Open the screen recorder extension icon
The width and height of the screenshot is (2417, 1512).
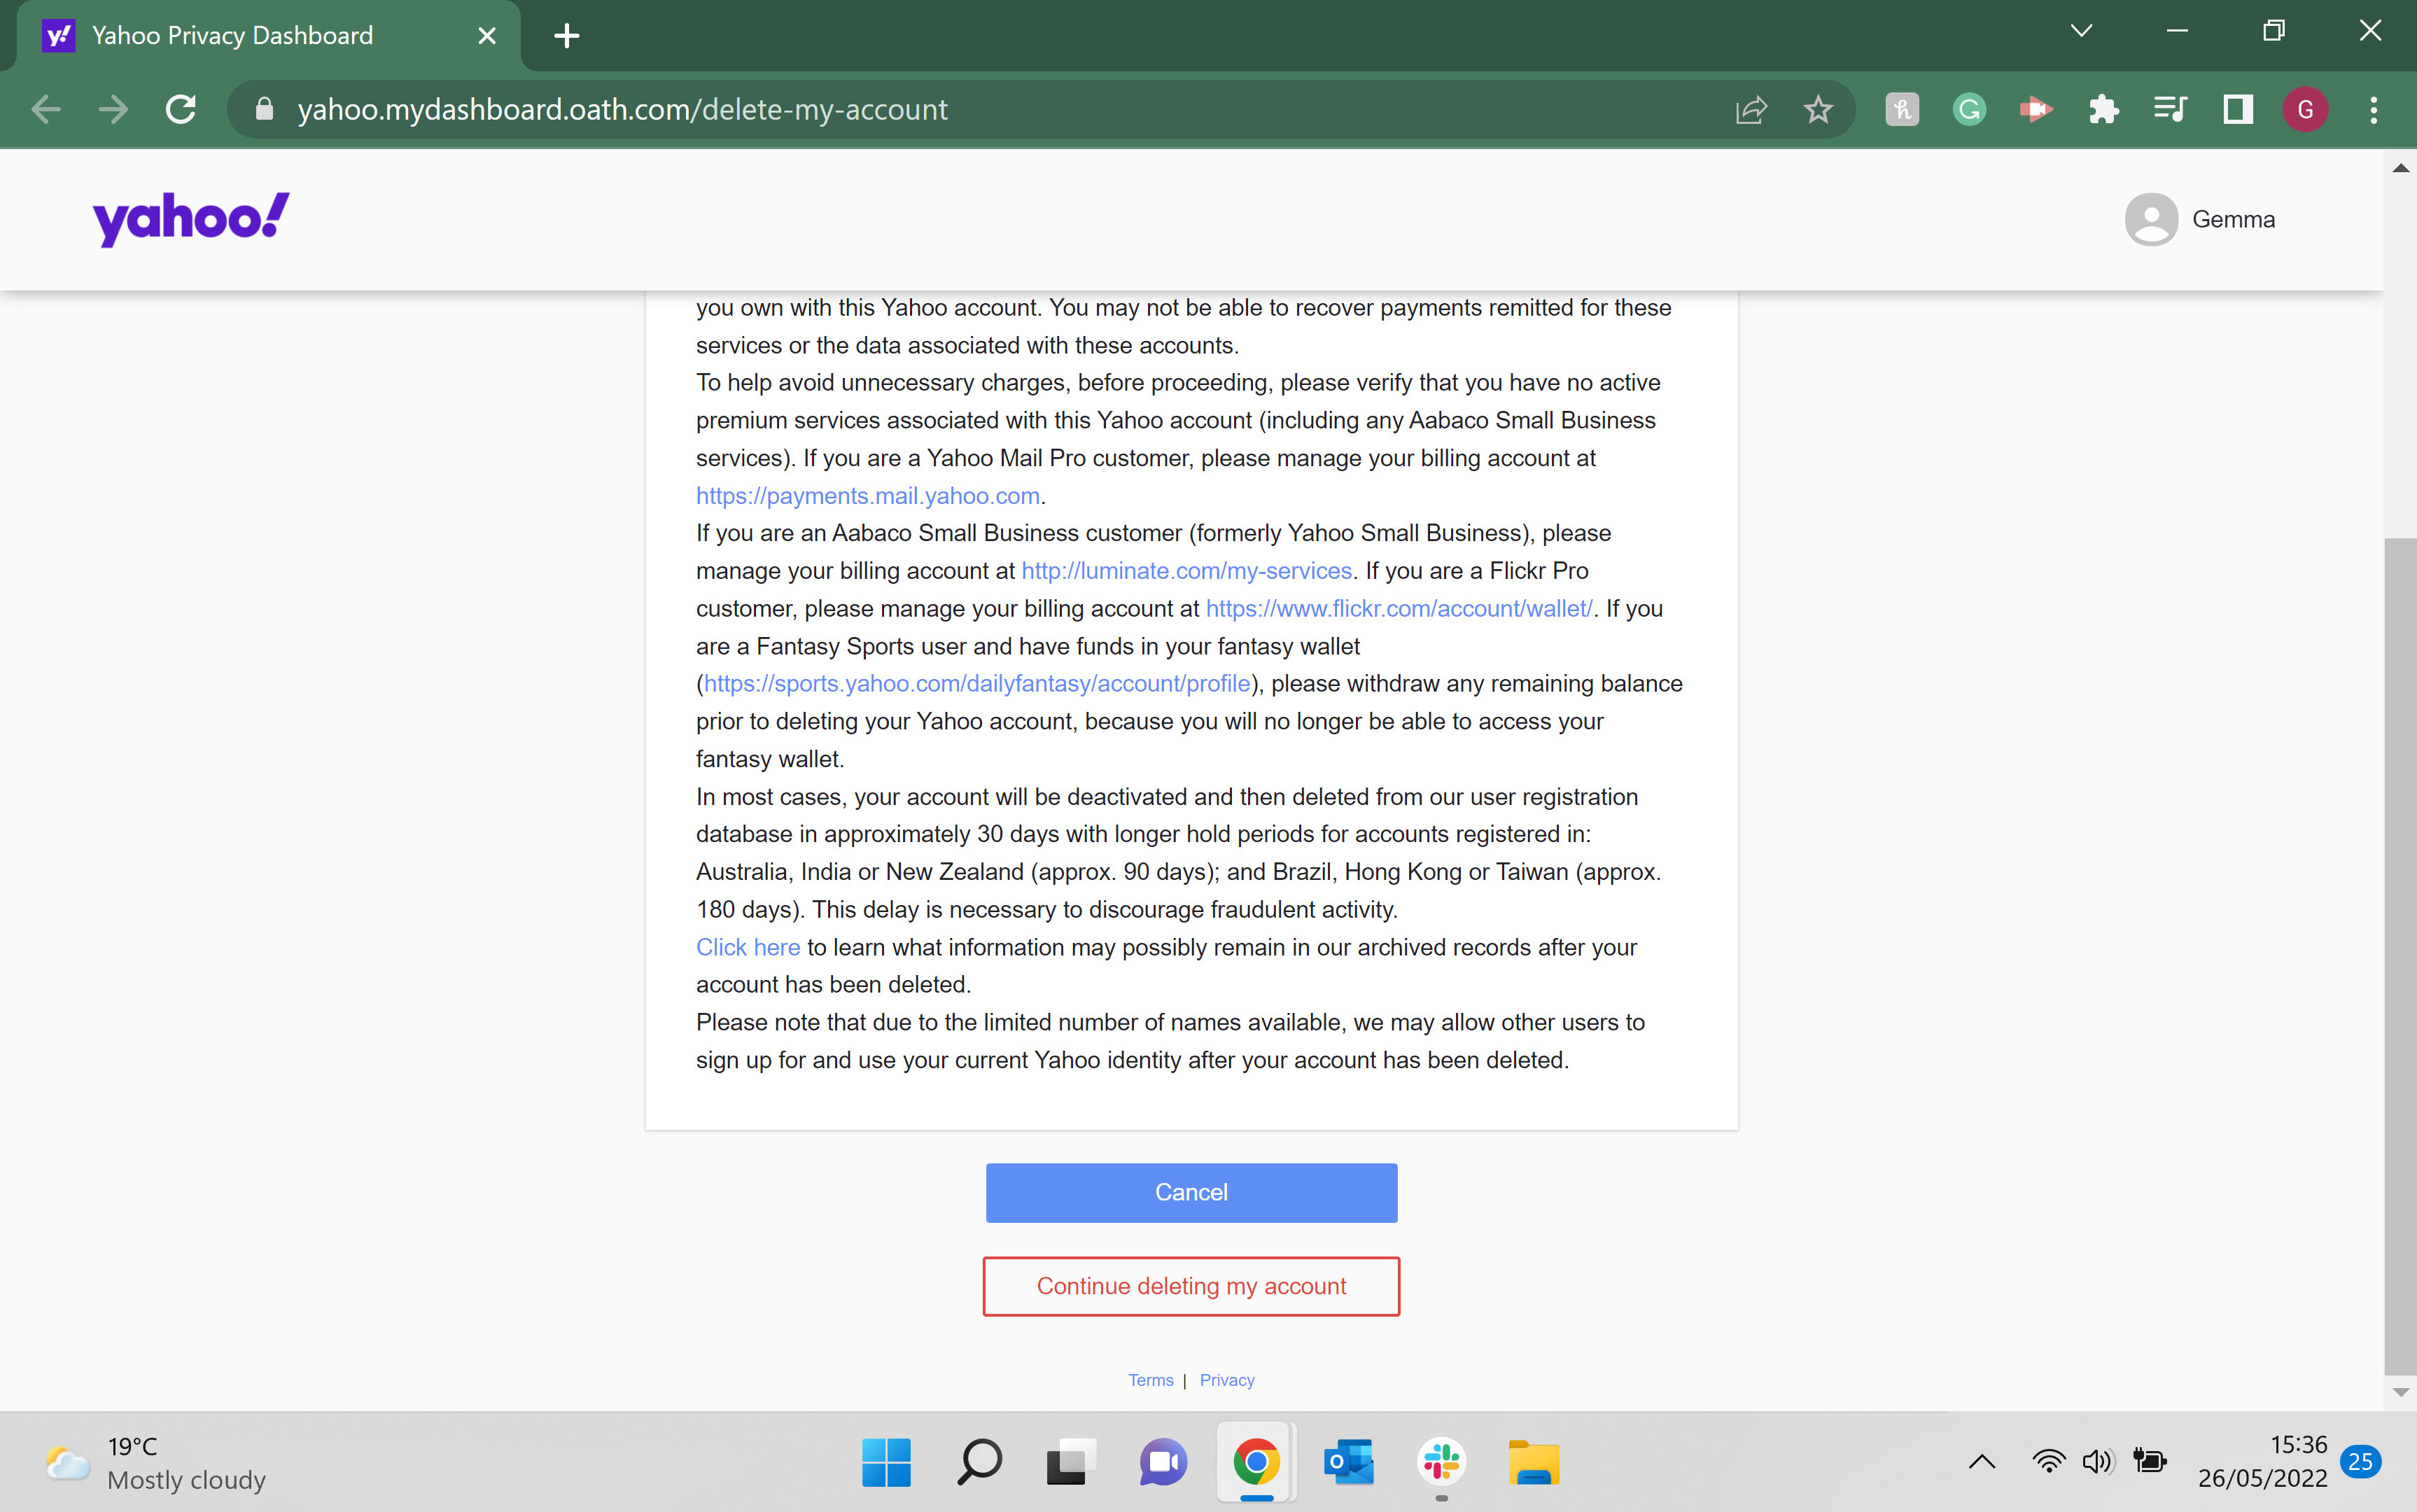click(2036, 109)
